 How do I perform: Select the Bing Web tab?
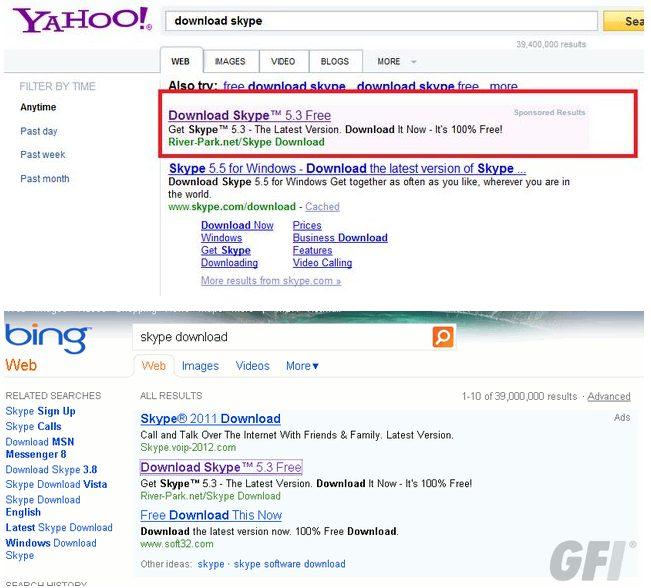[x=154, y=366]
